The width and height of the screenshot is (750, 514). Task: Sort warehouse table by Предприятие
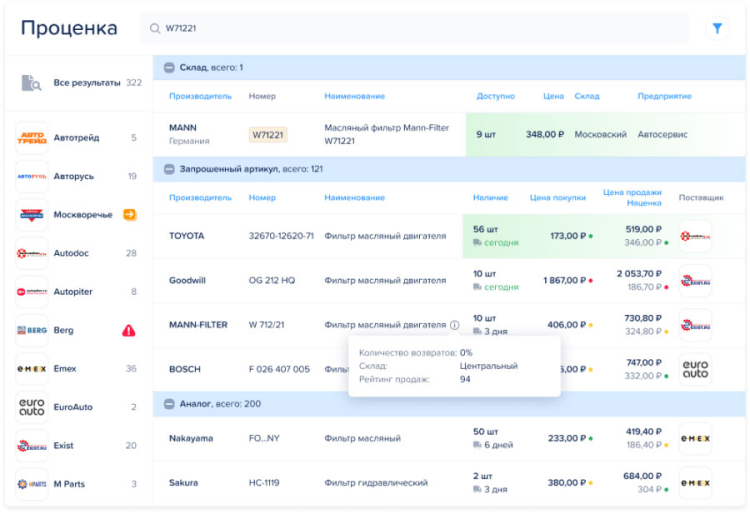pyautogui.click(x=664, y=96)
